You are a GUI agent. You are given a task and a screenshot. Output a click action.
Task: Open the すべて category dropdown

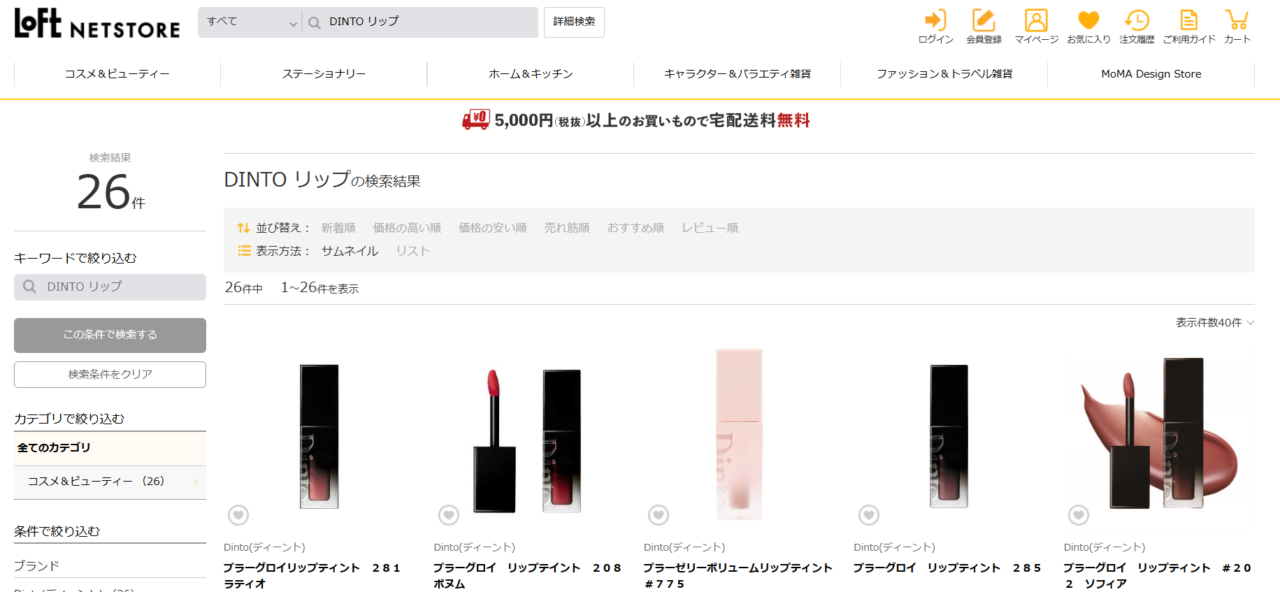[250, 22]
